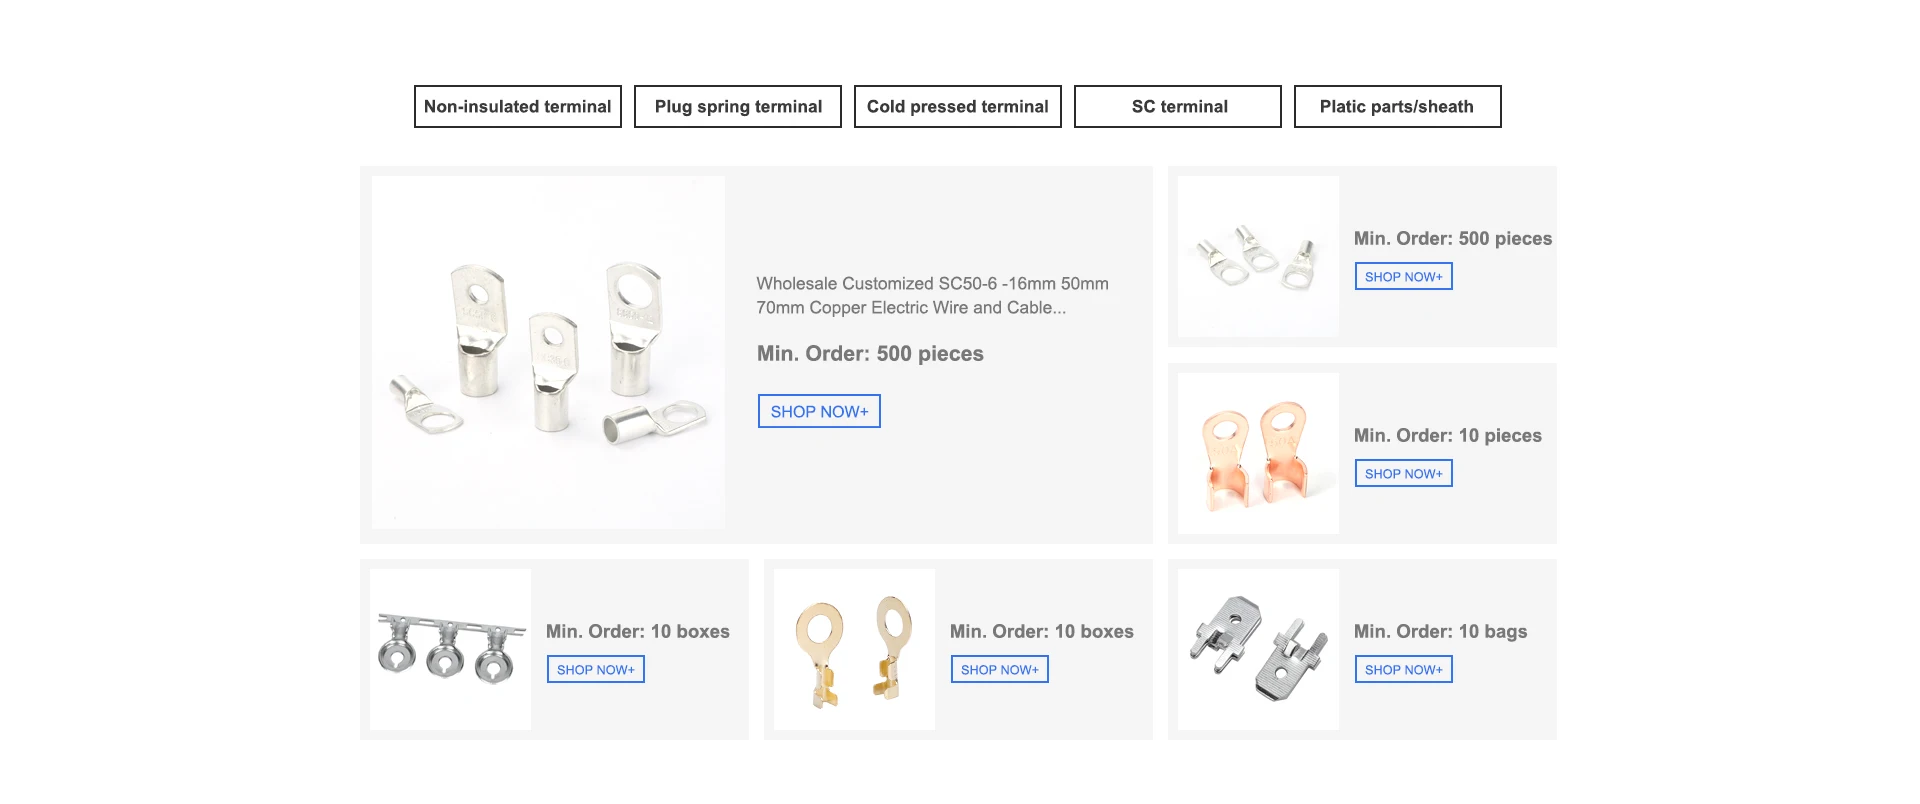The image size is (1920, 804).
Task: Click the brass ring terminals thumbnail
Action: 854,649
